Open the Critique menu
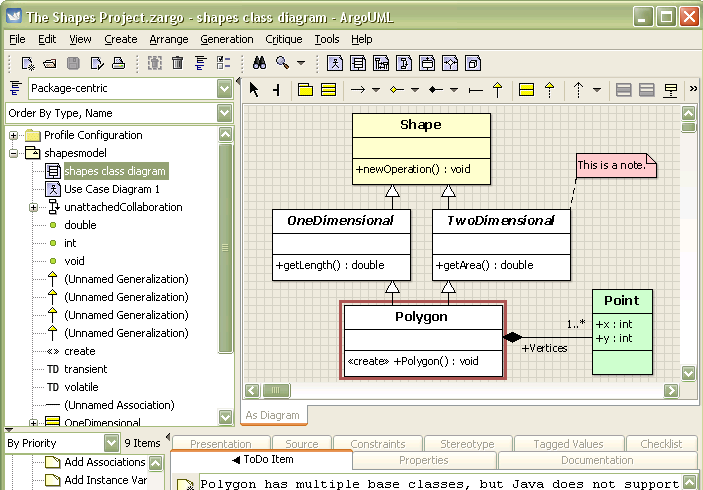 284,39
